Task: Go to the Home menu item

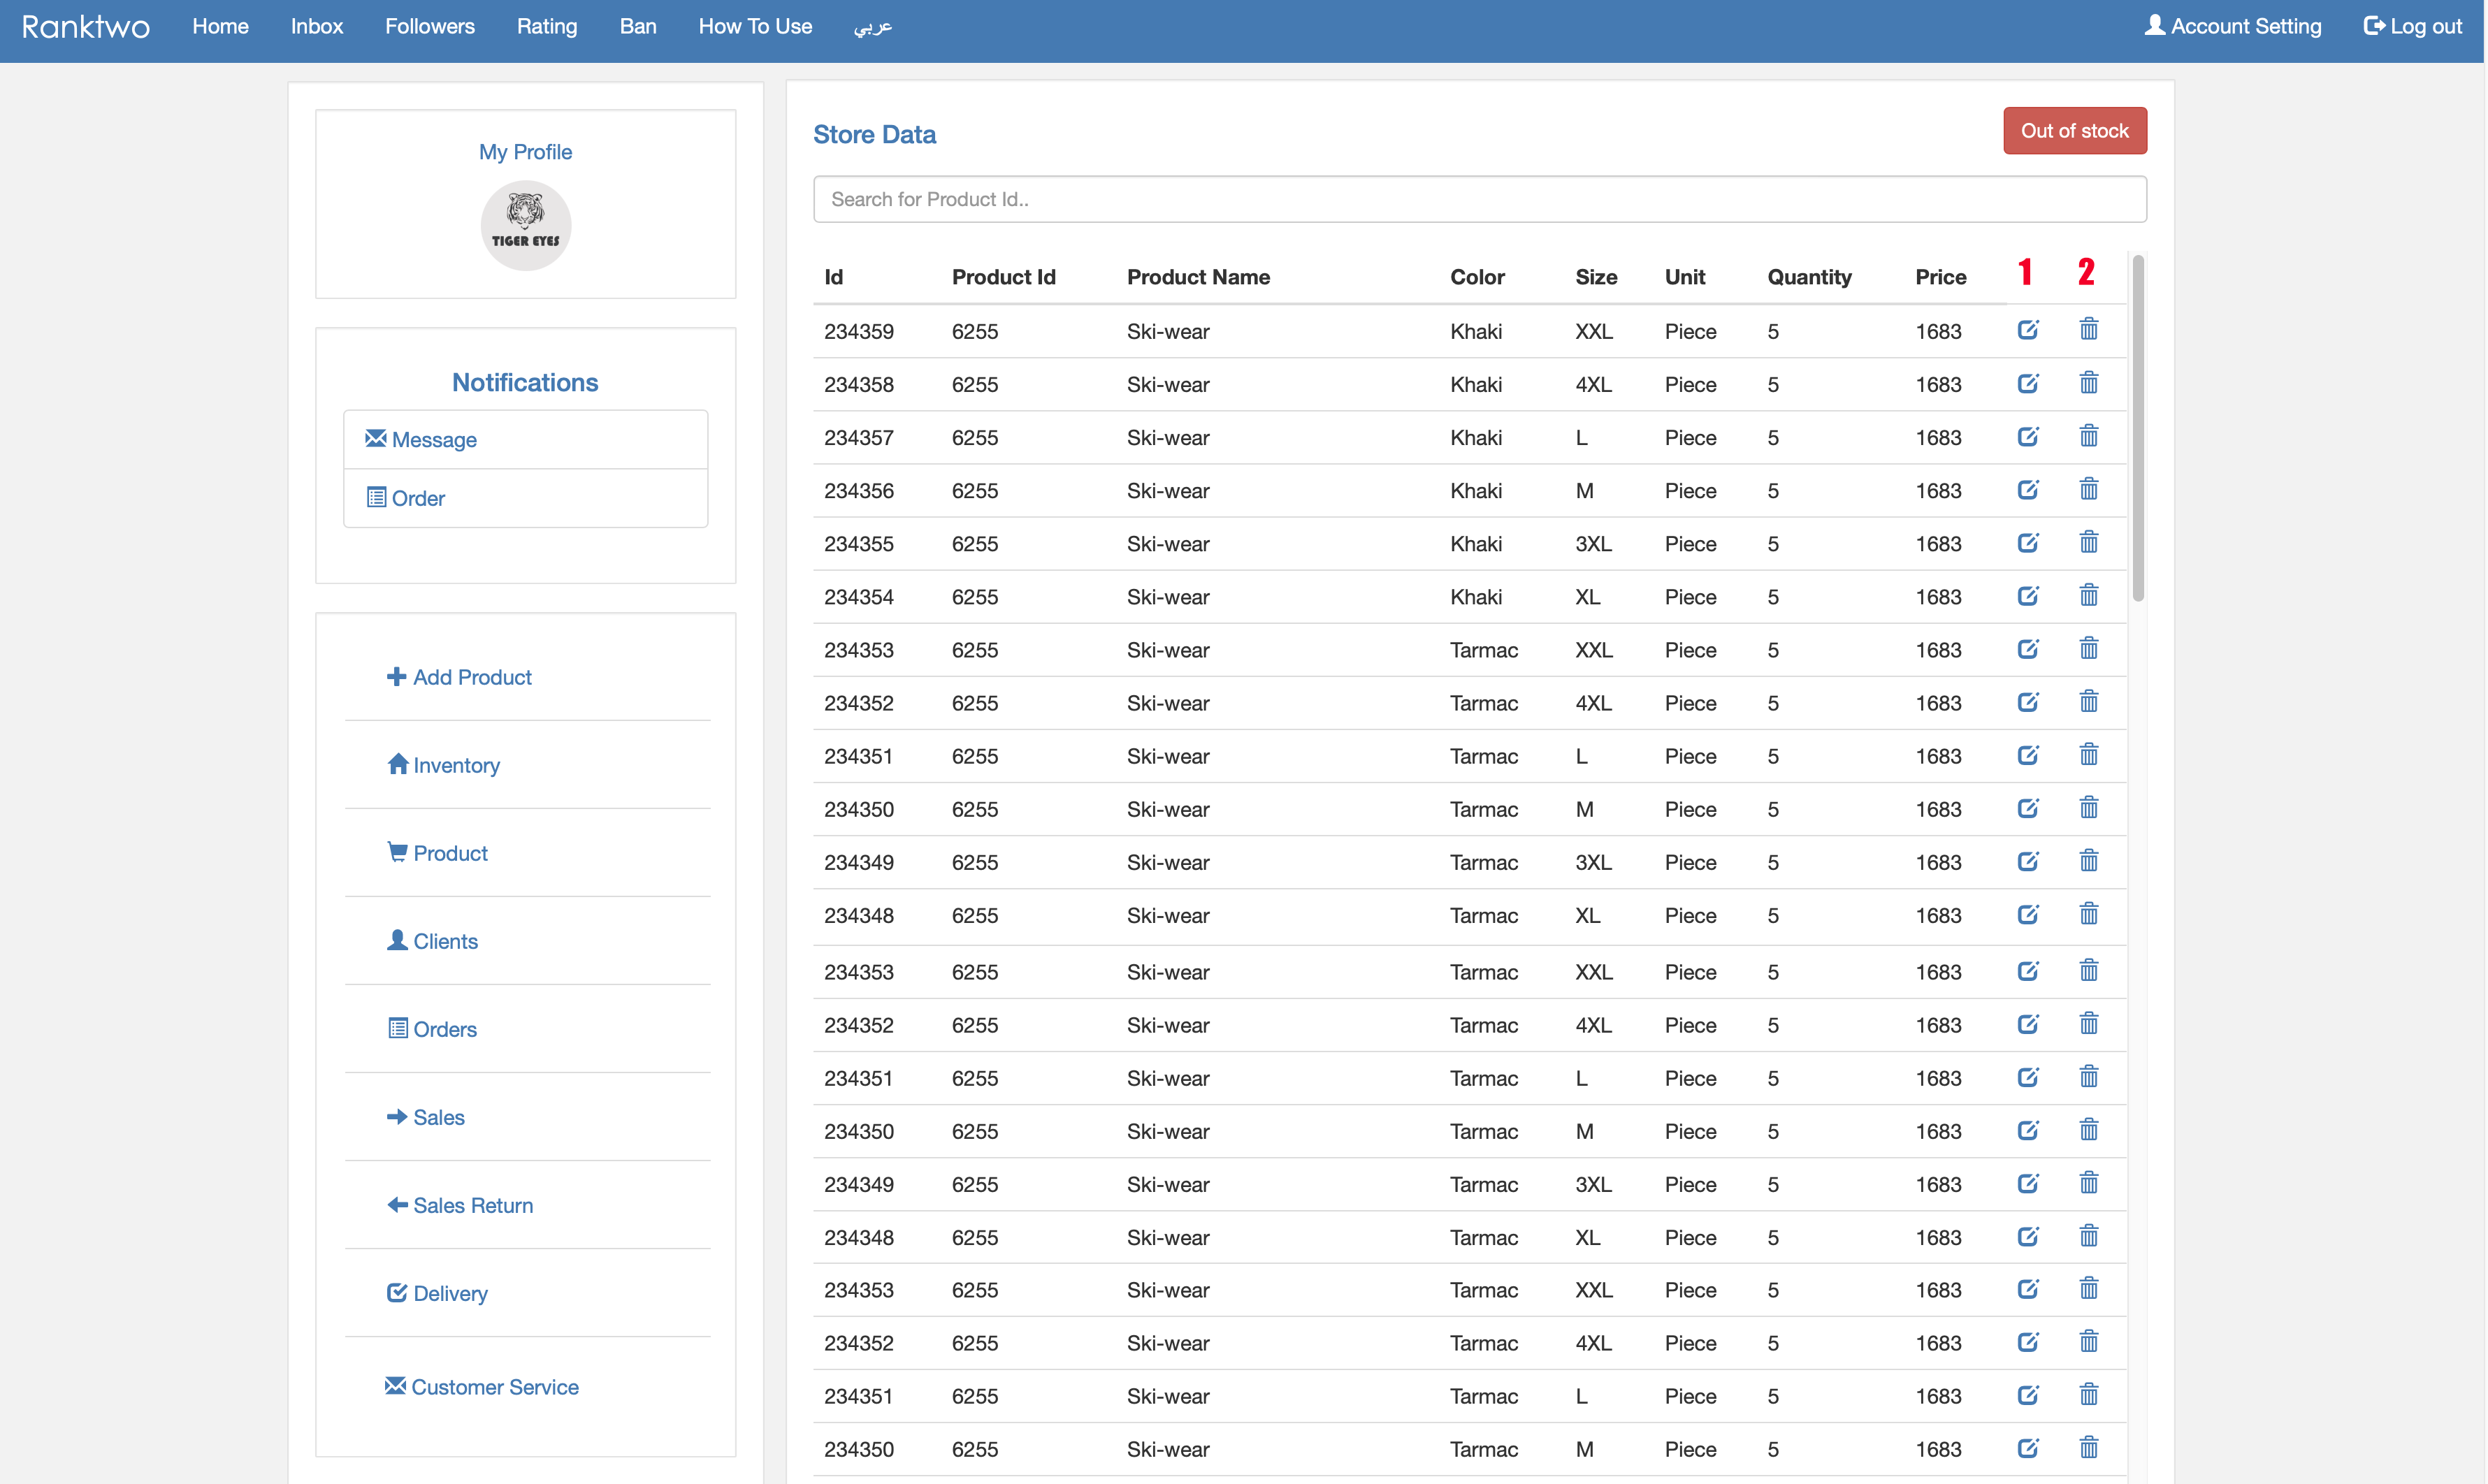Action: tap(220, 27)
